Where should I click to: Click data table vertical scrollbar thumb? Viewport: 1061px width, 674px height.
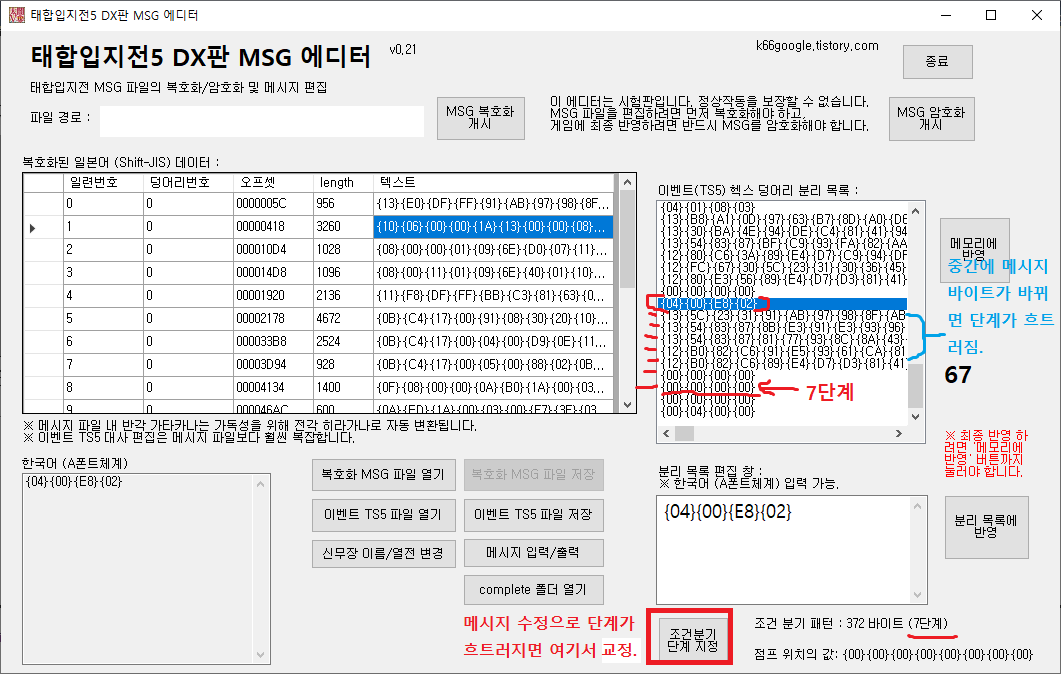click(x=627, y=240)
